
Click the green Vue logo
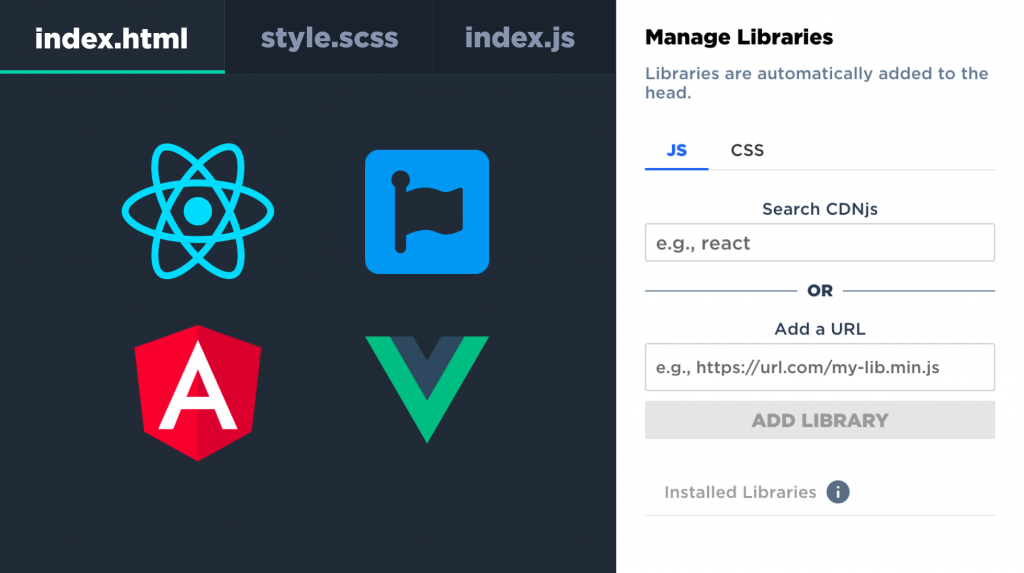point(427,389)
